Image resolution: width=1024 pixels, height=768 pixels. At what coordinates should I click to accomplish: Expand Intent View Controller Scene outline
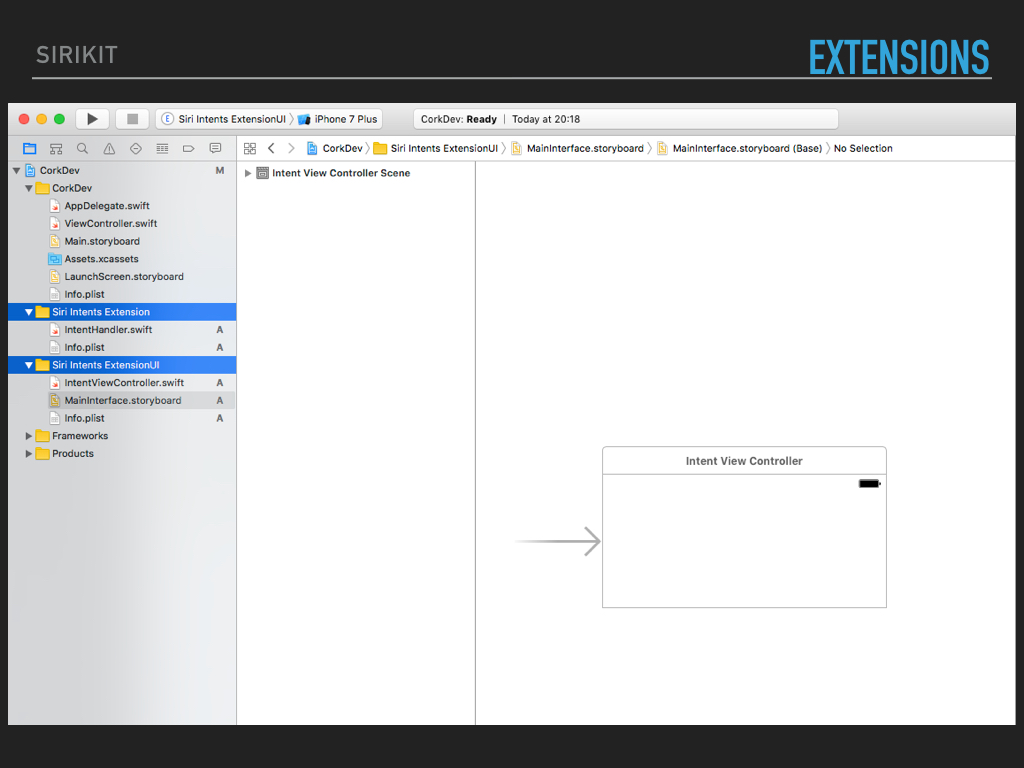(x=248, y=173)
